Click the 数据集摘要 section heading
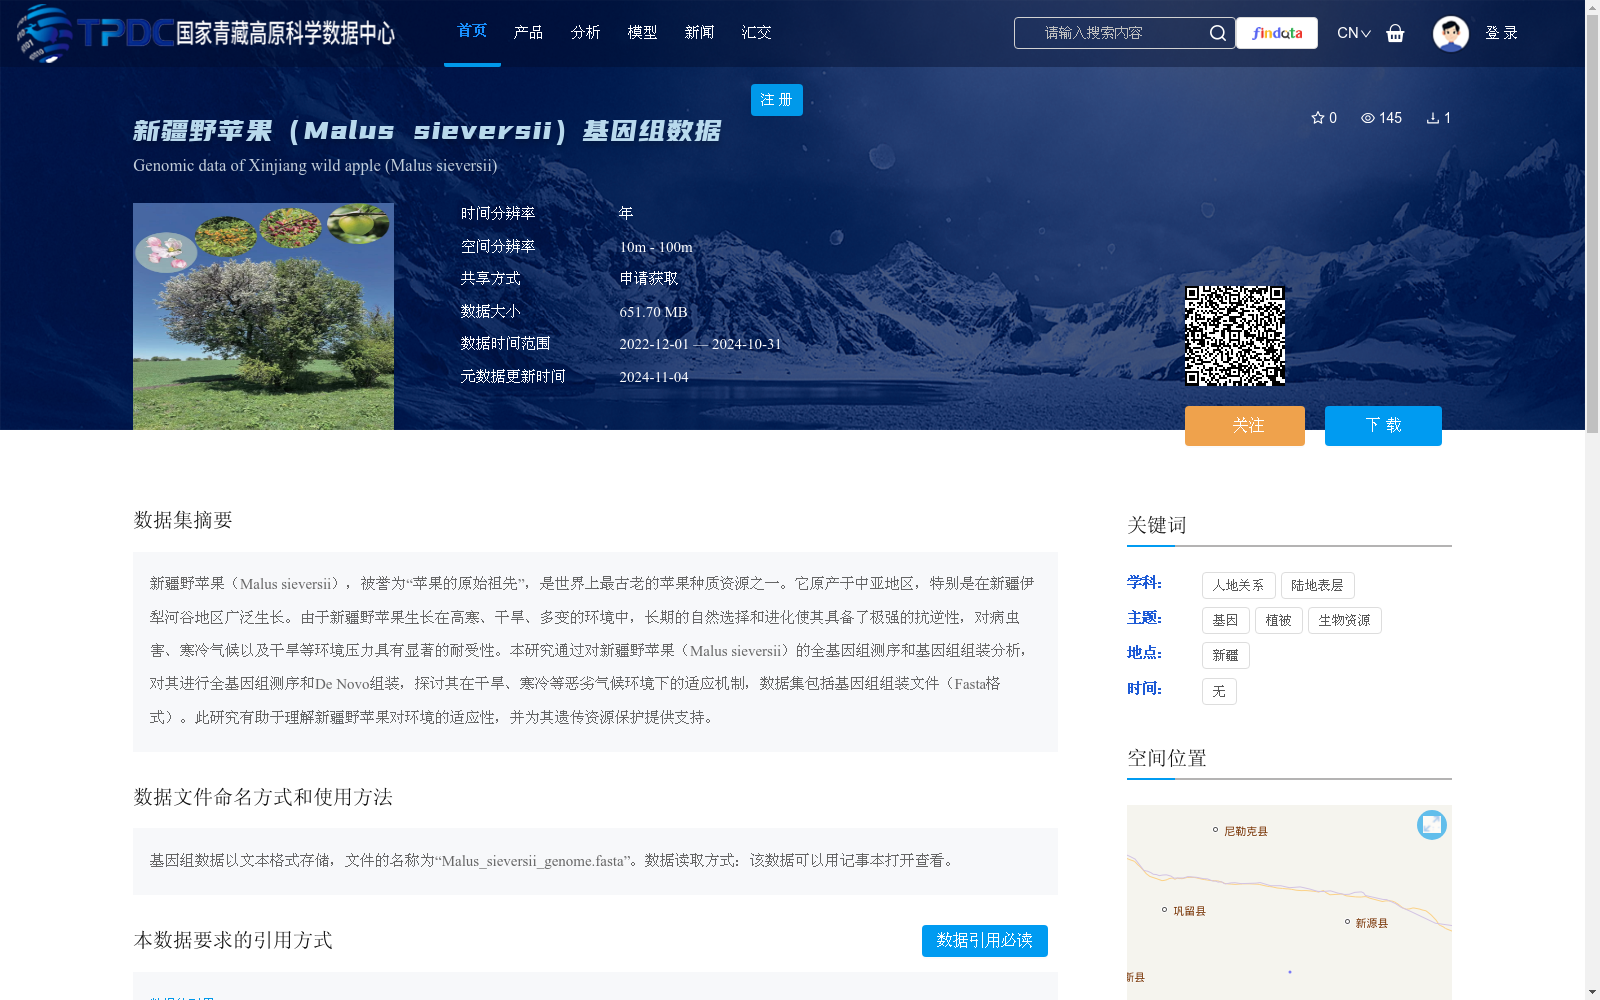The width and height of the screenshot is (1600, 1000). pos(183,520)
